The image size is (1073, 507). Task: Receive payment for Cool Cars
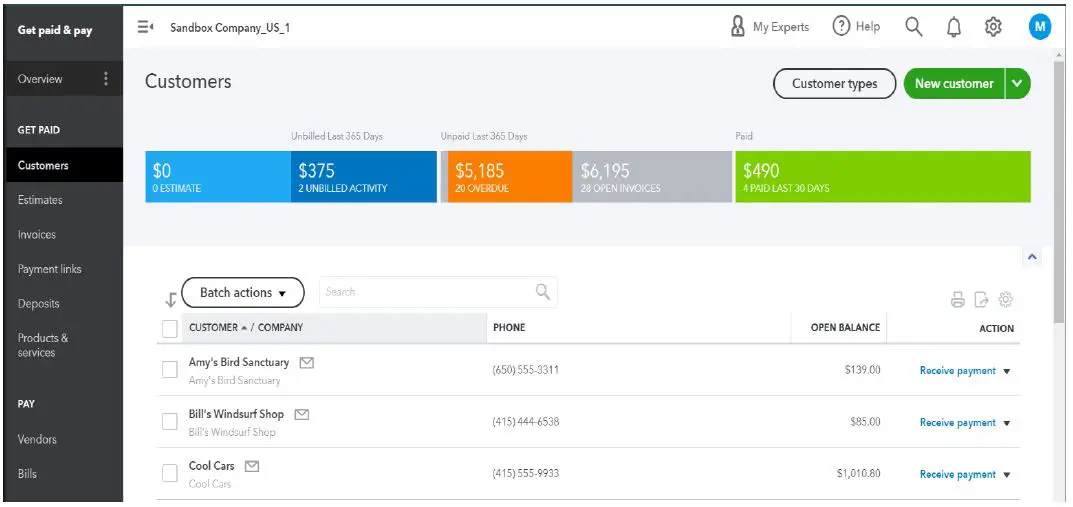coord(957,474)
